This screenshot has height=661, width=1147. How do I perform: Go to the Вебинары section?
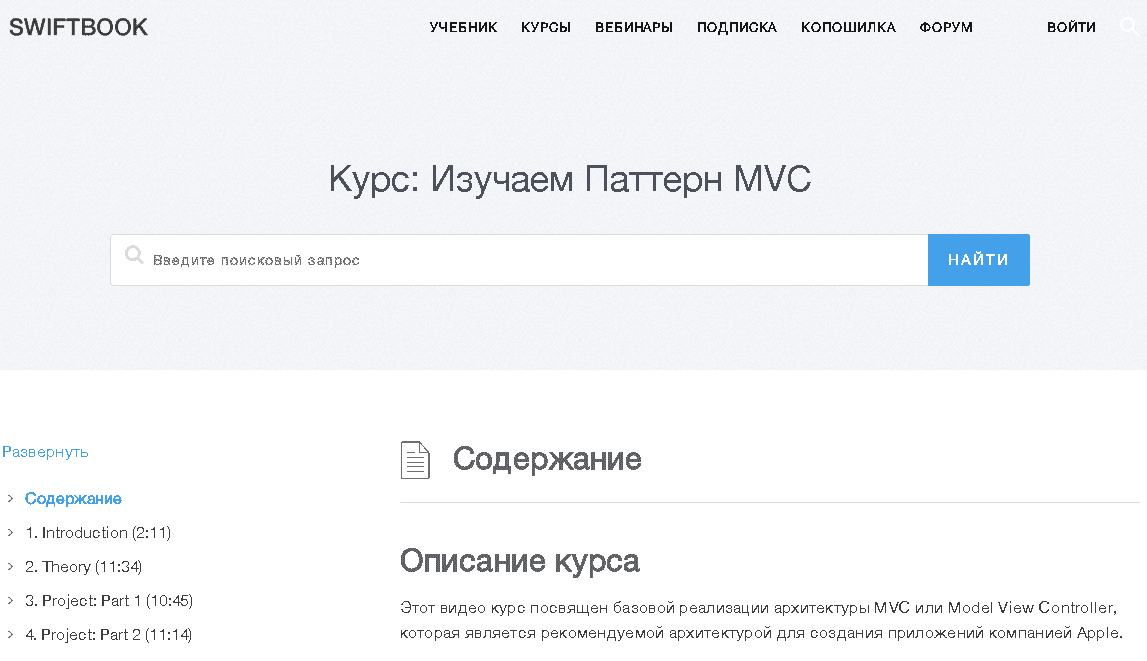tap(634, 27)
